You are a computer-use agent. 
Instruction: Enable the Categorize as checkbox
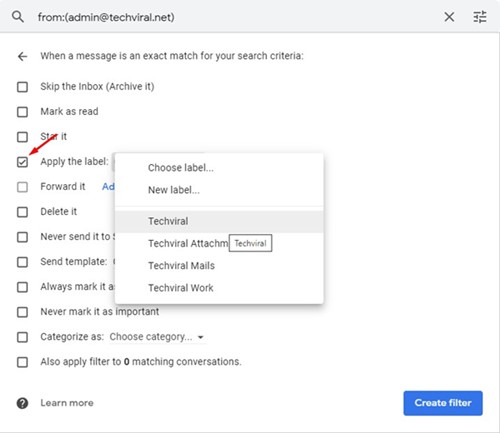(22, 337)
